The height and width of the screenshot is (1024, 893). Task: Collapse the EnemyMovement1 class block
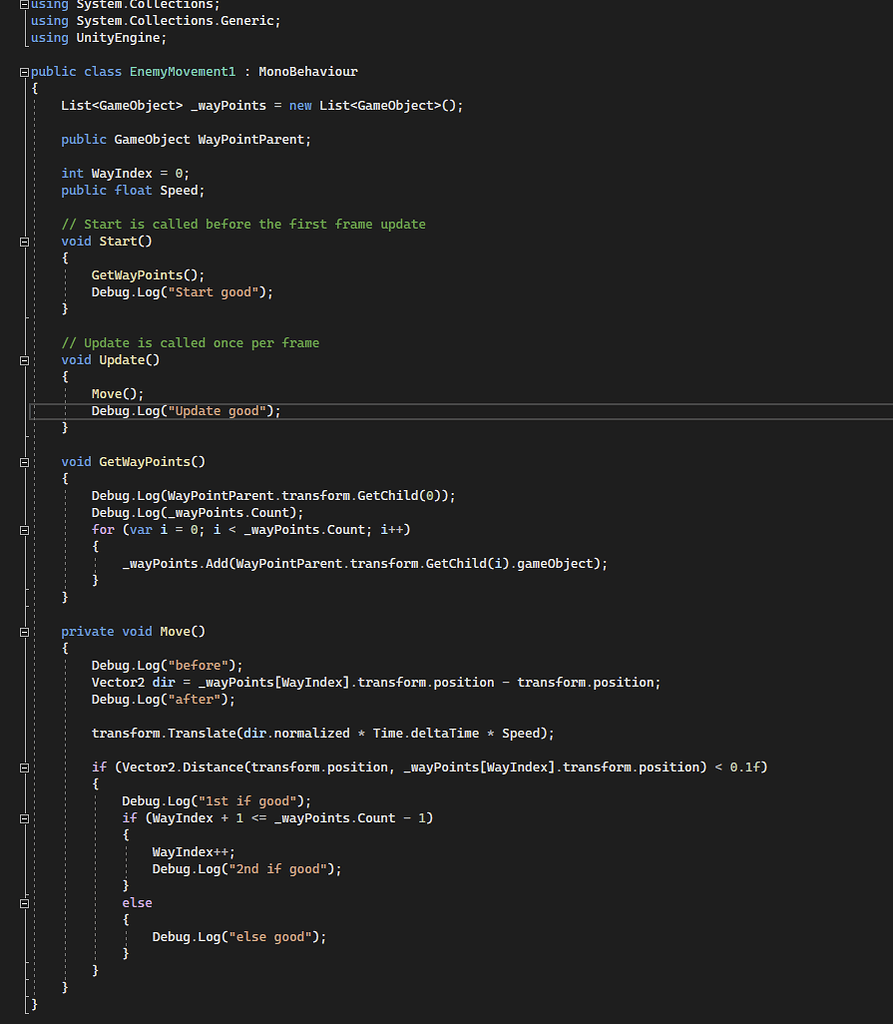[x=24, y=72]
